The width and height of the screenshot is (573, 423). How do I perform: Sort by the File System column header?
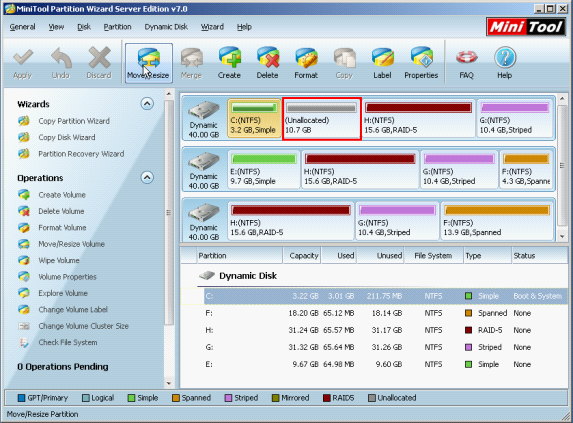coord(433,256)
